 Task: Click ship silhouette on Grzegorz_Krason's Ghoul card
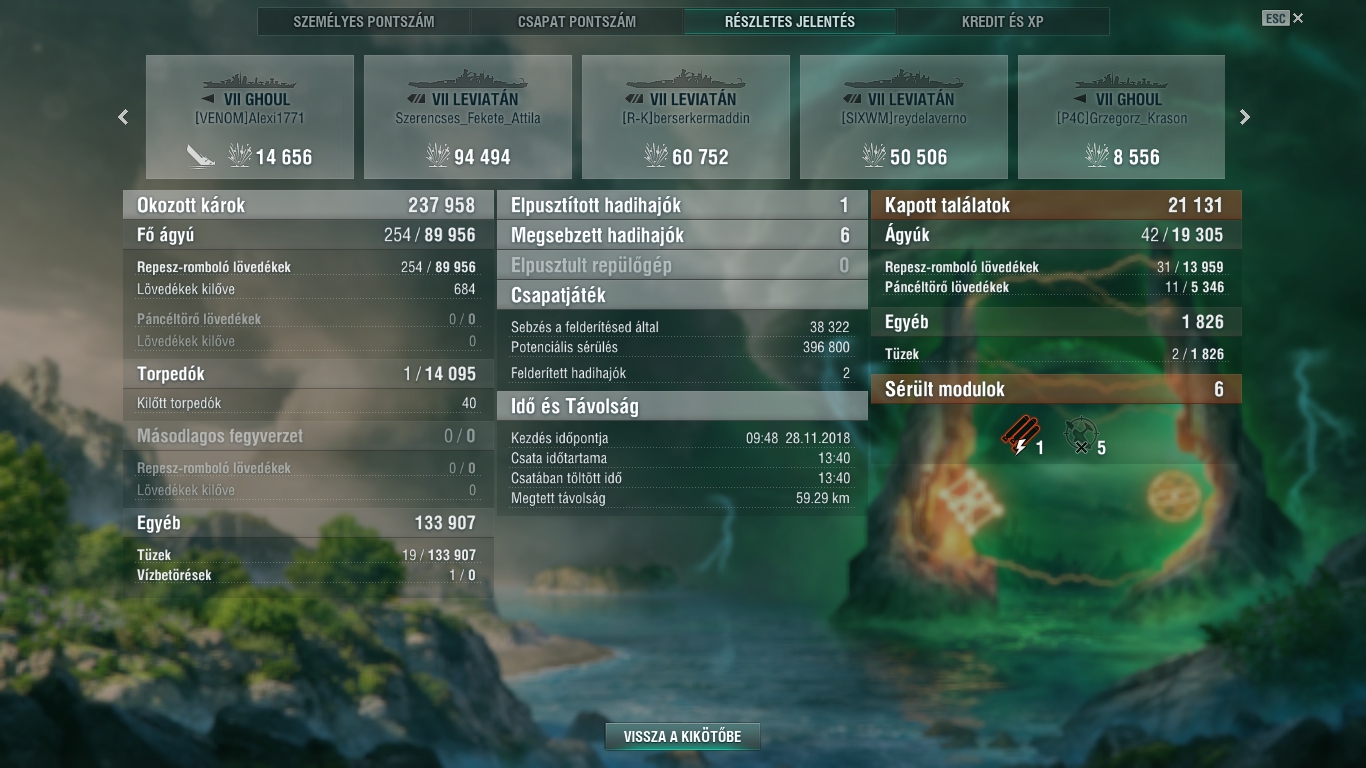pos(1122,79)
